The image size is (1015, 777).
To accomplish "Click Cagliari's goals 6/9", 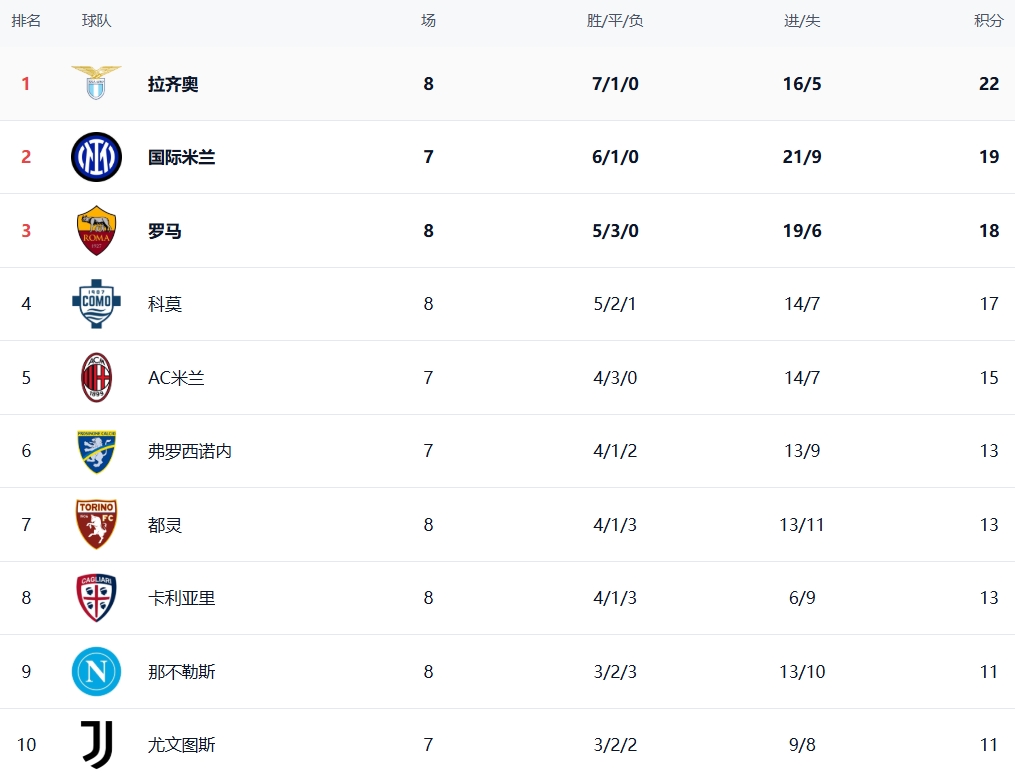I will point(802,598).
